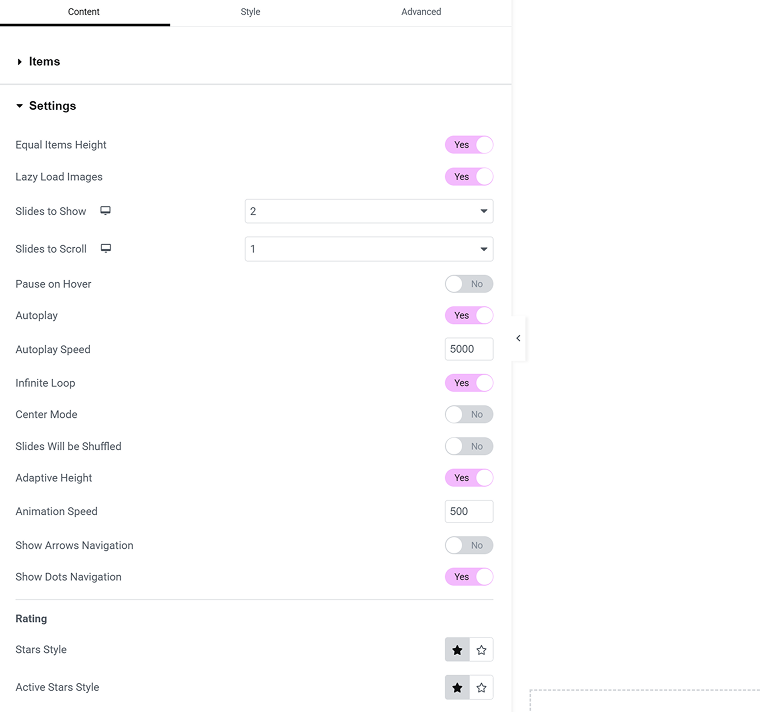Viewport: 760px width, 712px height.
Task: Enable Slides Will be Shuffled
Action: [x=469, y=446]
